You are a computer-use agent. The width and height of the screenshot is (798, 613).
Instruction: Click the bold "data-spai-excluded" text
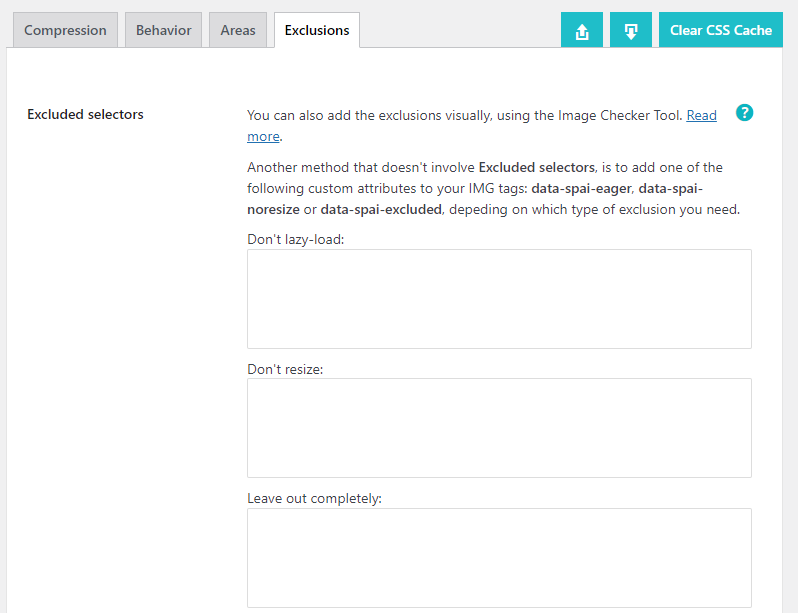381,209
